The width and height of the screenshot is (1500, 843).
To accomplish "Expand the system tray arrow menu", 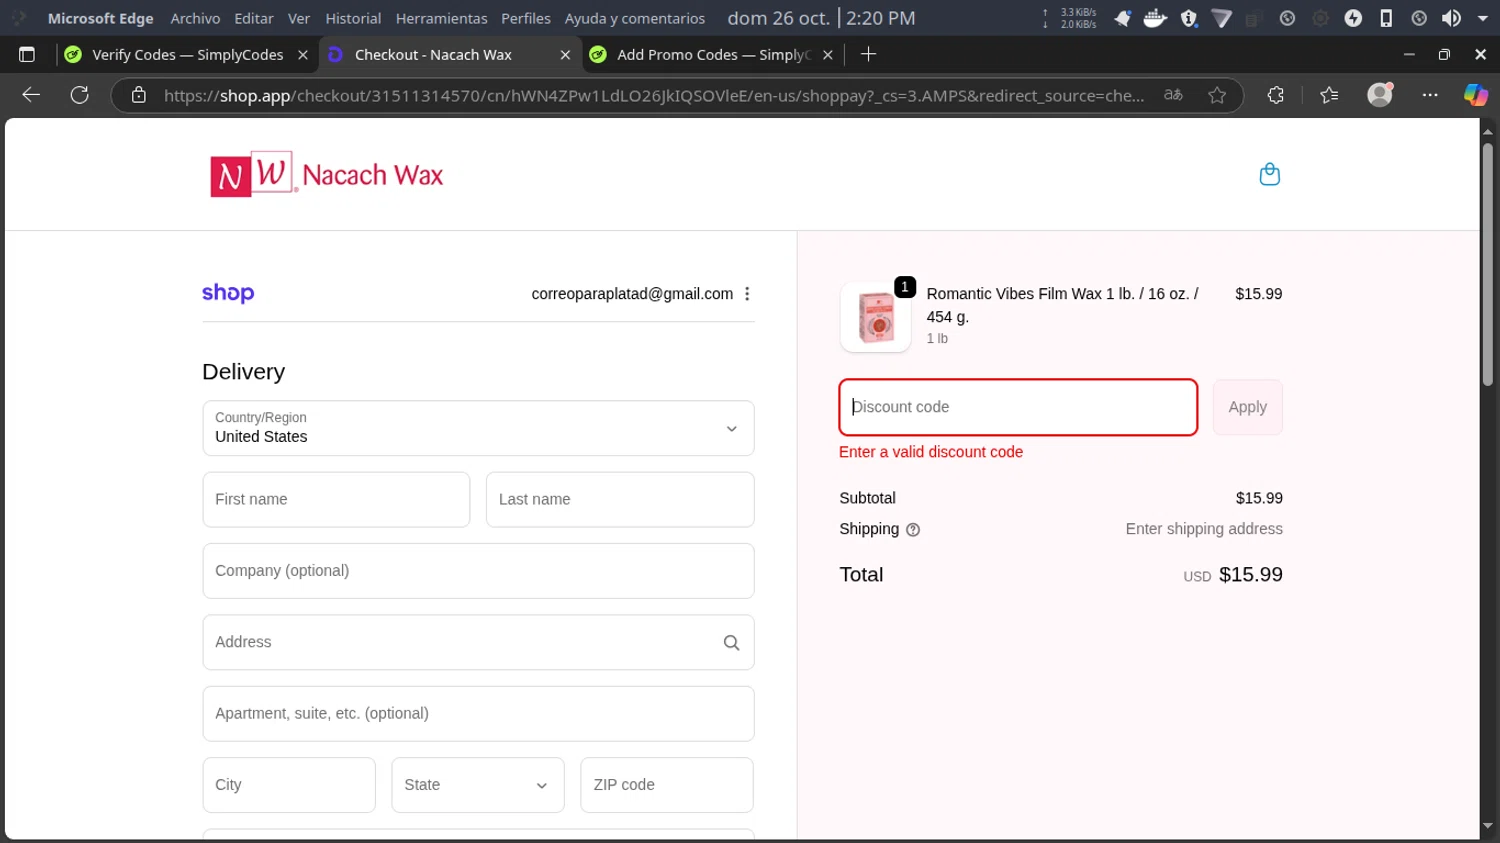I will click(1483, 18).
